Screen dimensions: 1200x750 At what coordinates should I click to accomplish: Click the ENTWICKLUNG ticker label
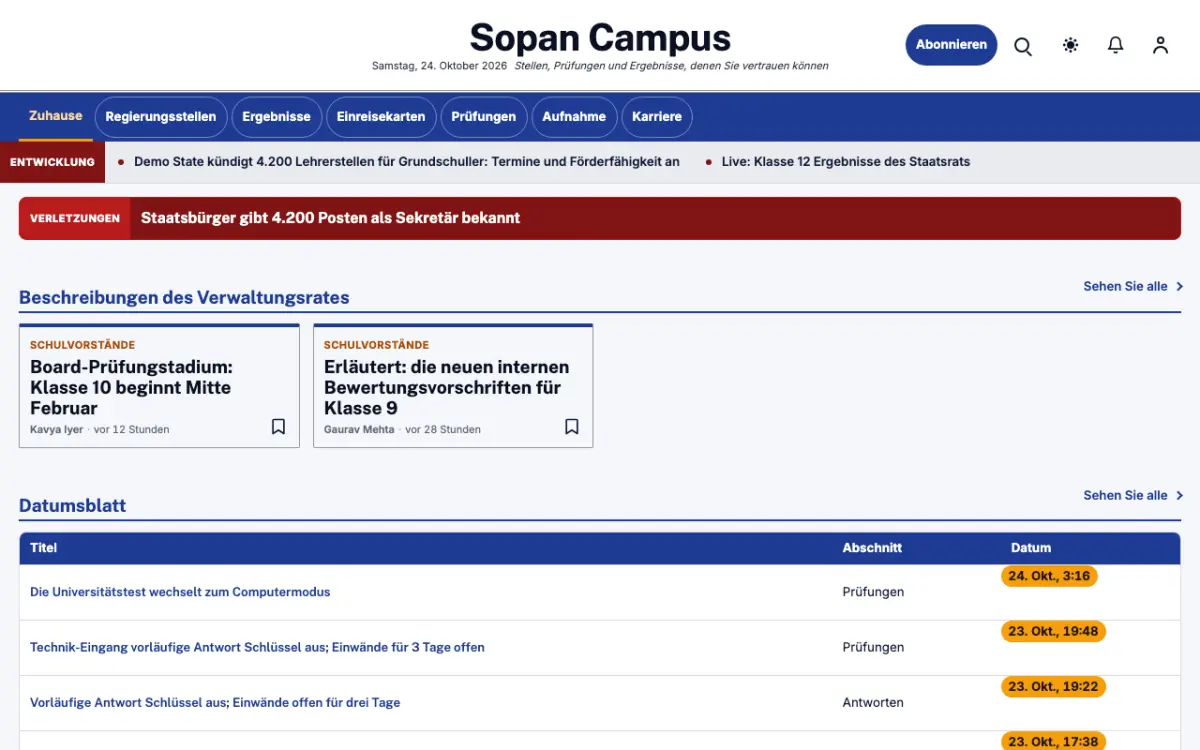pos(52,162)
